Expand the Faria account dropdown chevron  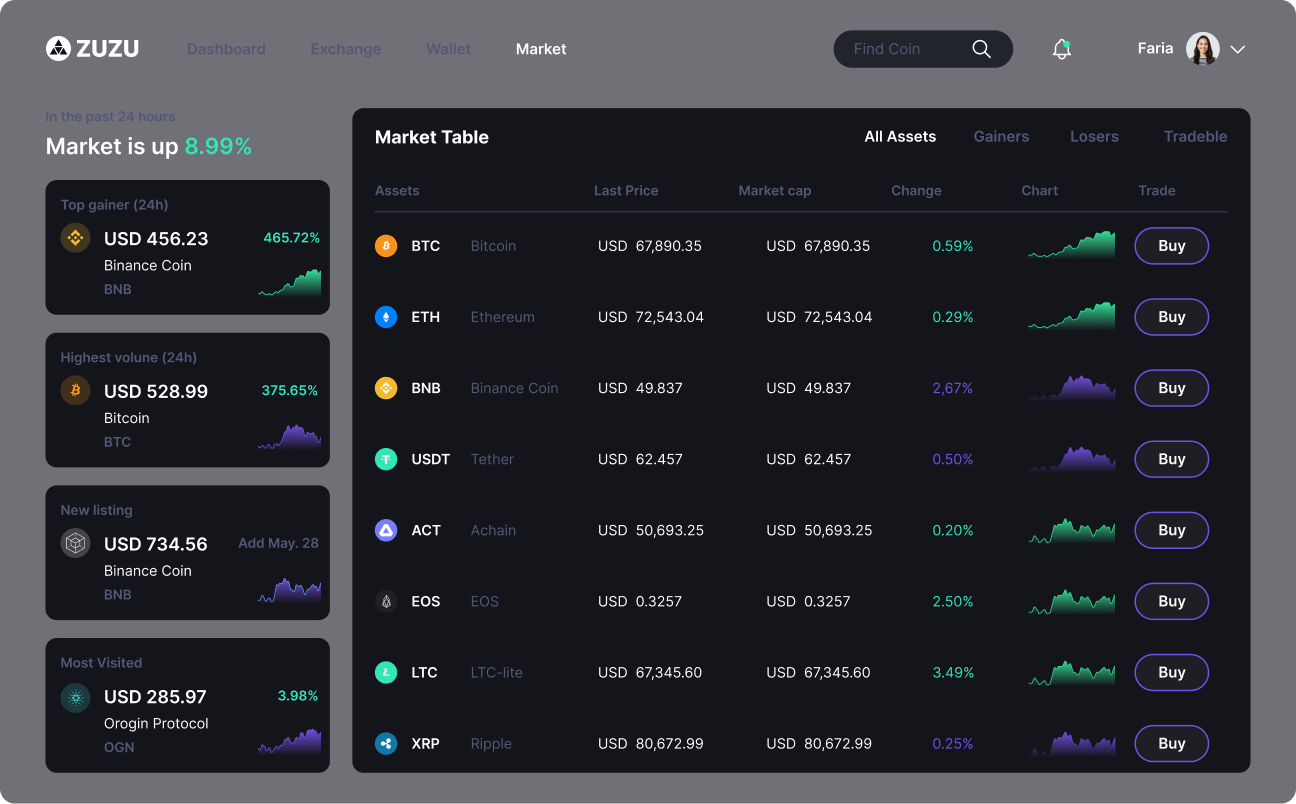pyautogui.click(x=1237, y=49)
